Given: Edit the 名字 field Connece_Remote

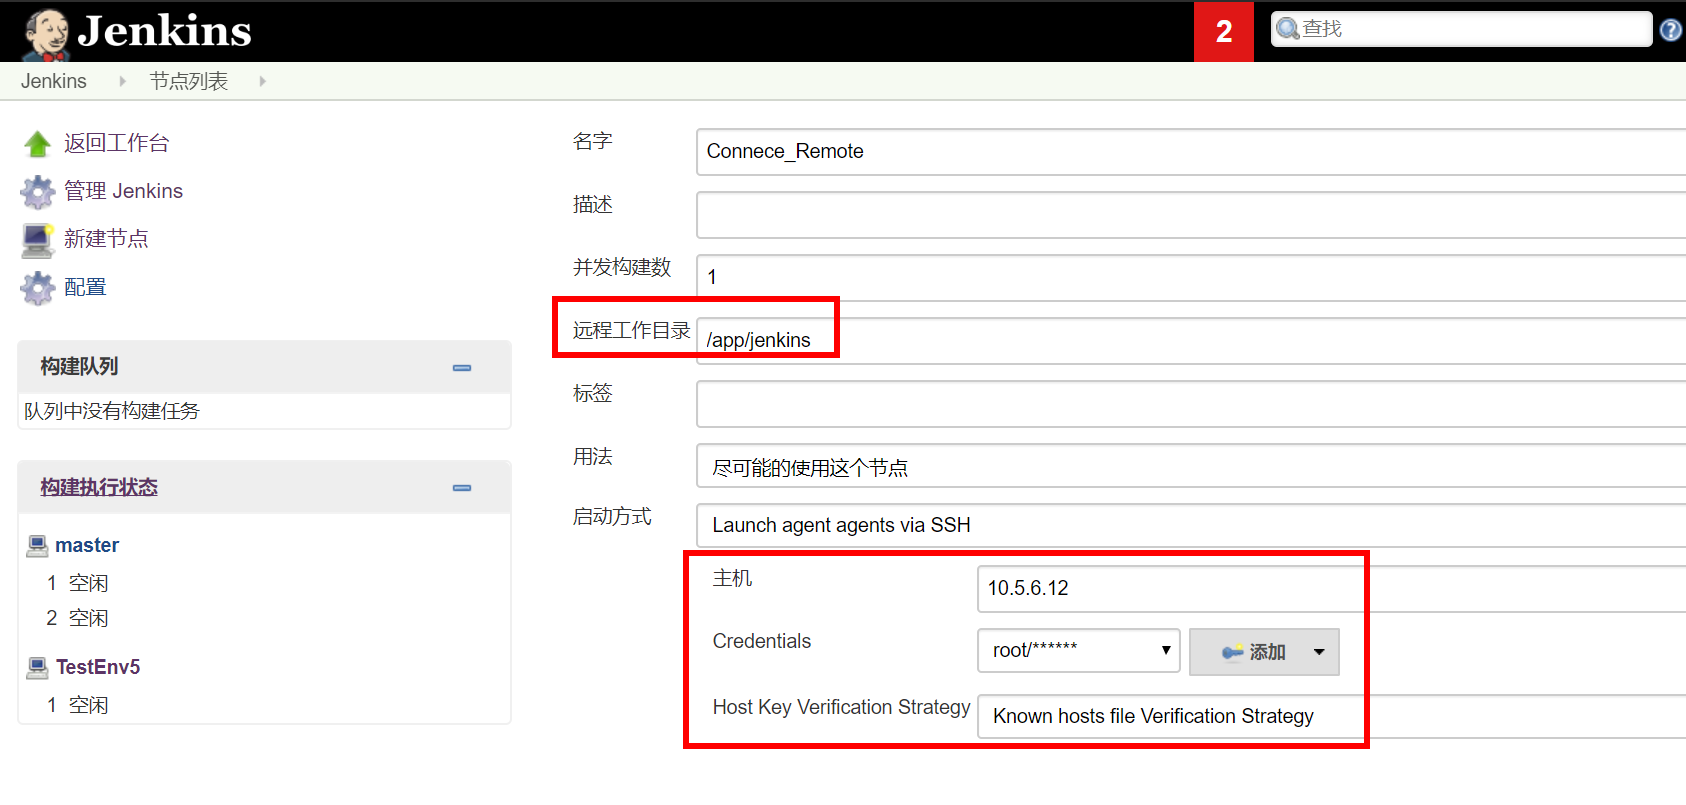Looking at the screenshot, I should [x=1191, y=152].
